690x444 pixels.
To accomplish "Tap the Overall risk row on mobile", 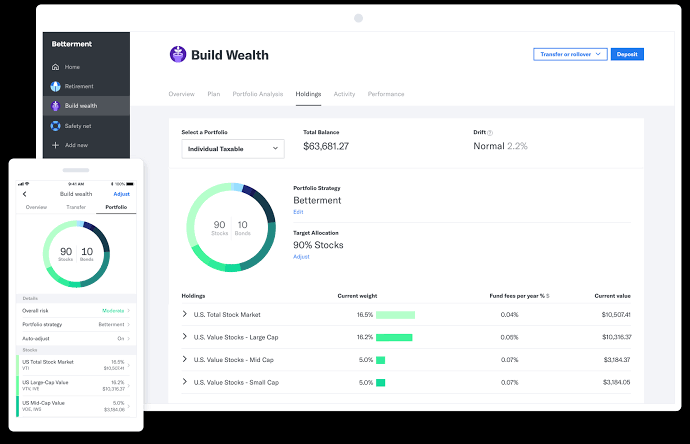I will point(76,311).
